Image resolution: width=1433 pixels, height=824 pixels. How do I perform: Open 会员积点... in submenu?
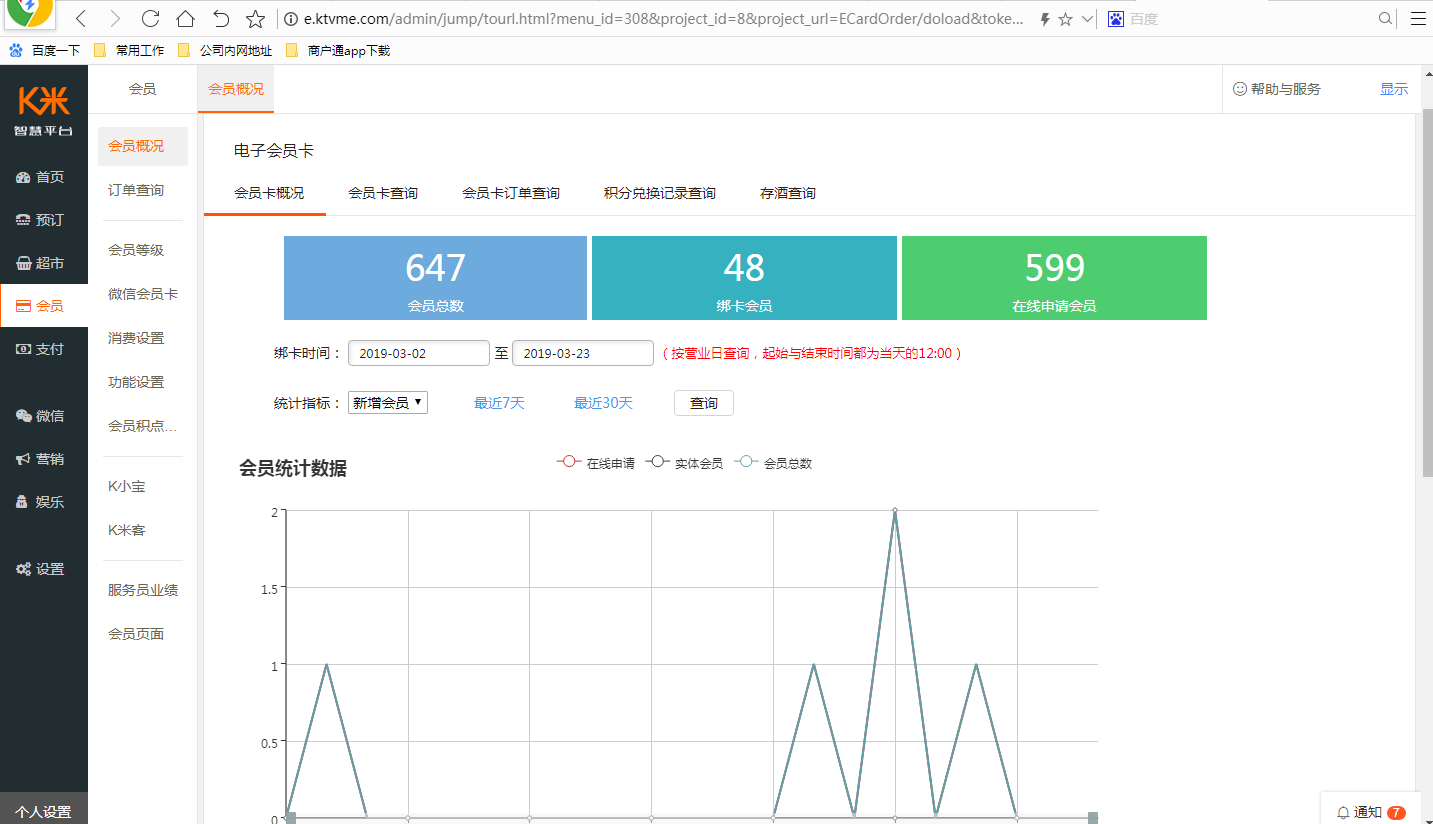tap(142, 426)
